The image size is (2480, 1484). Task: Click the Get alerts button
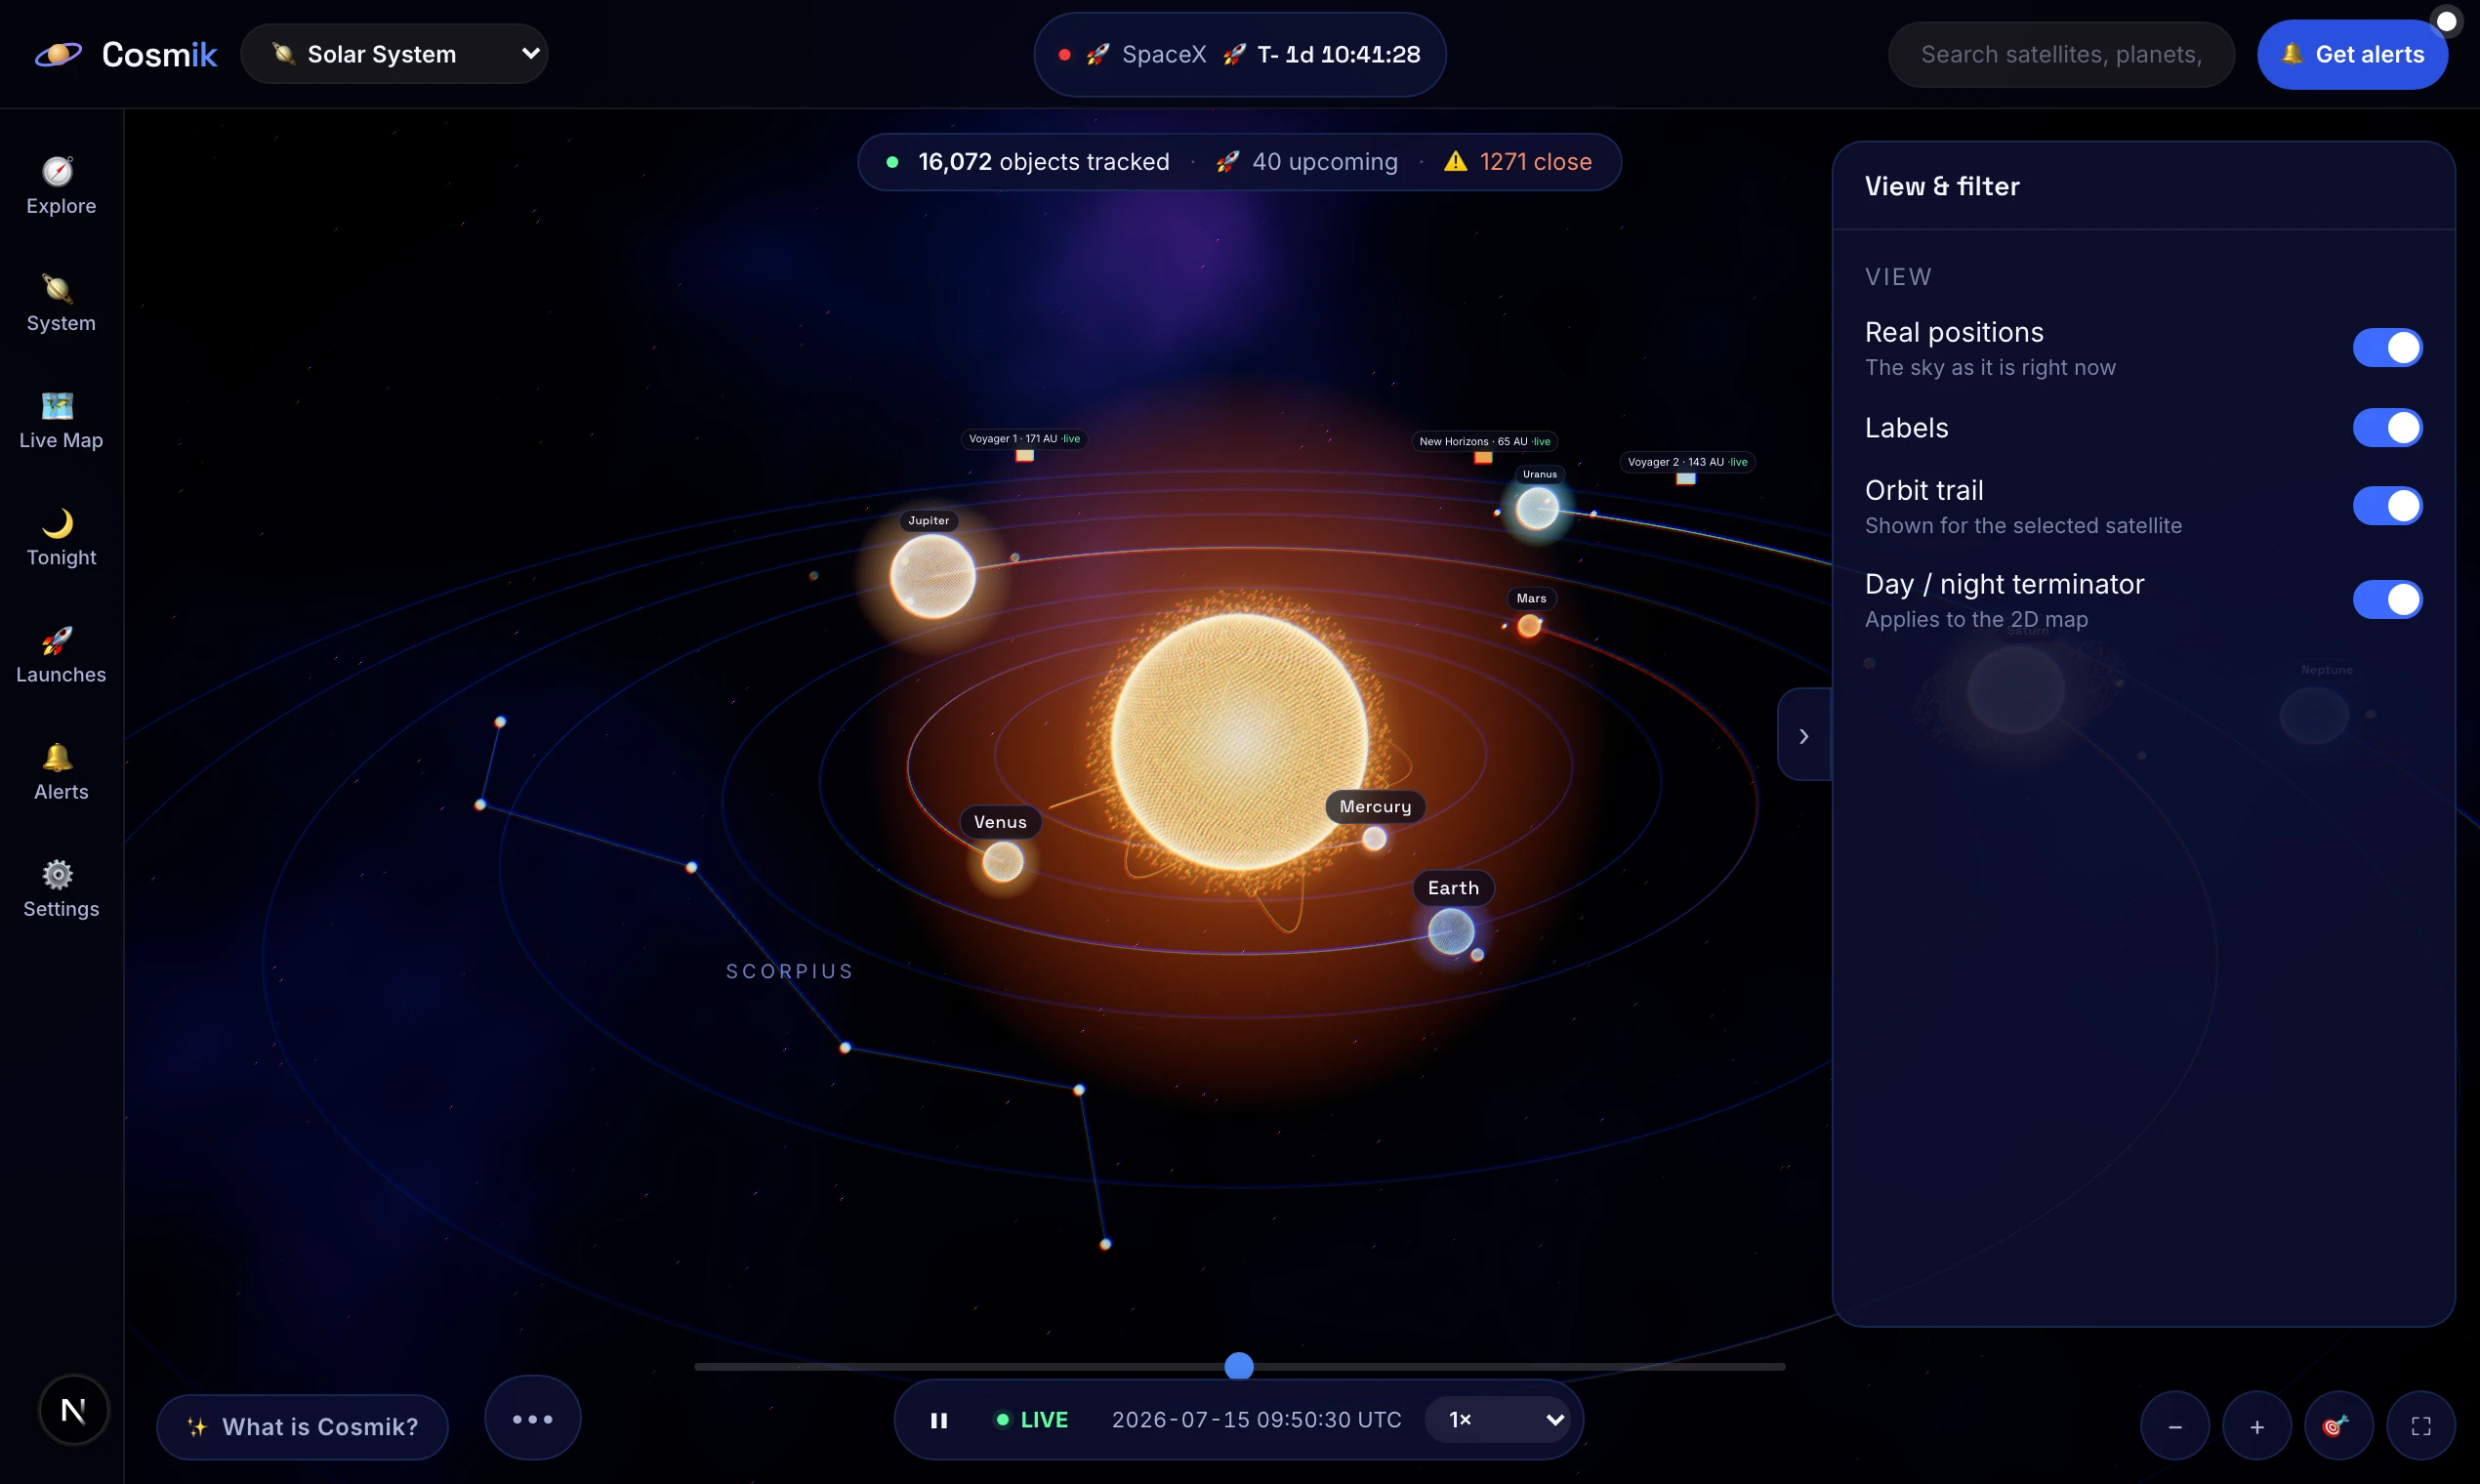click(2352, 54)
